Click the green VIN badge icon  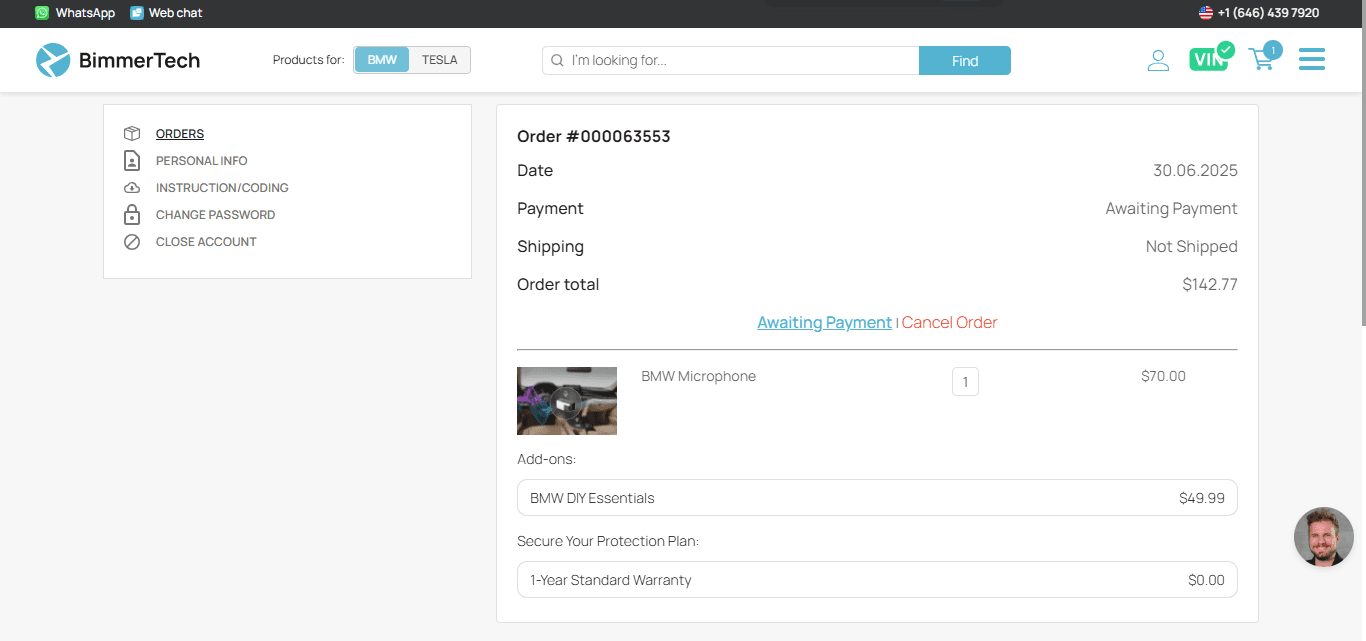click(1209, 60)
